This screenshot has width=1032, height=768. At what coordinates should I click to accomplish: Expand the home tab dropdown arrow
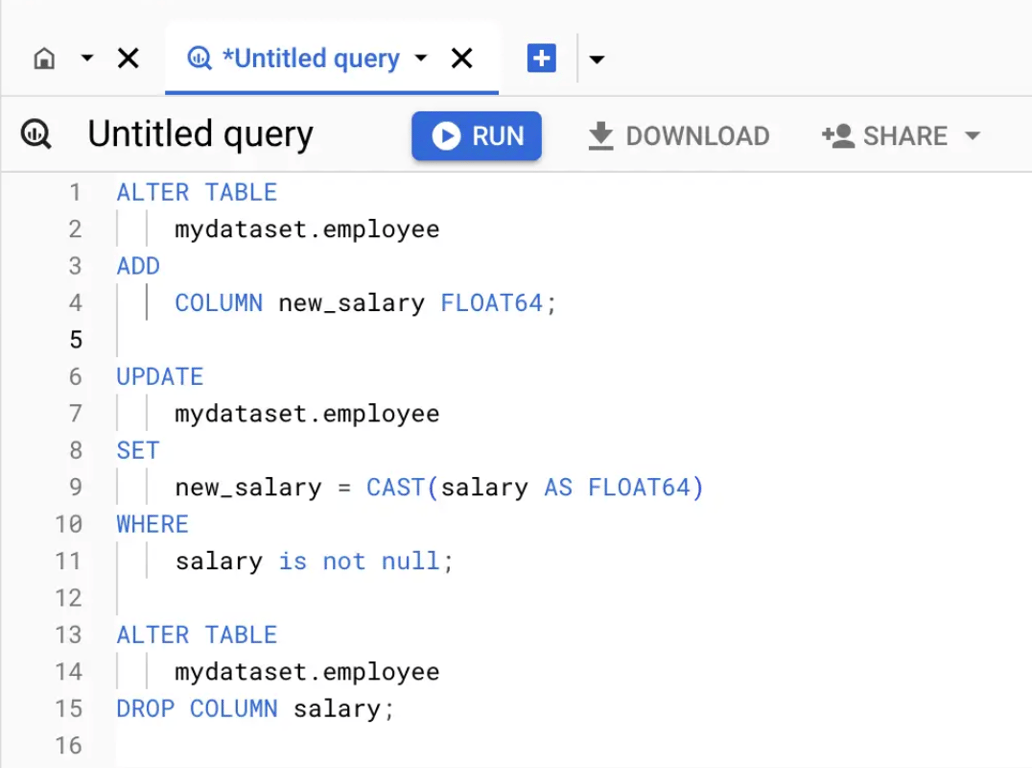click(x=87, y=59)
